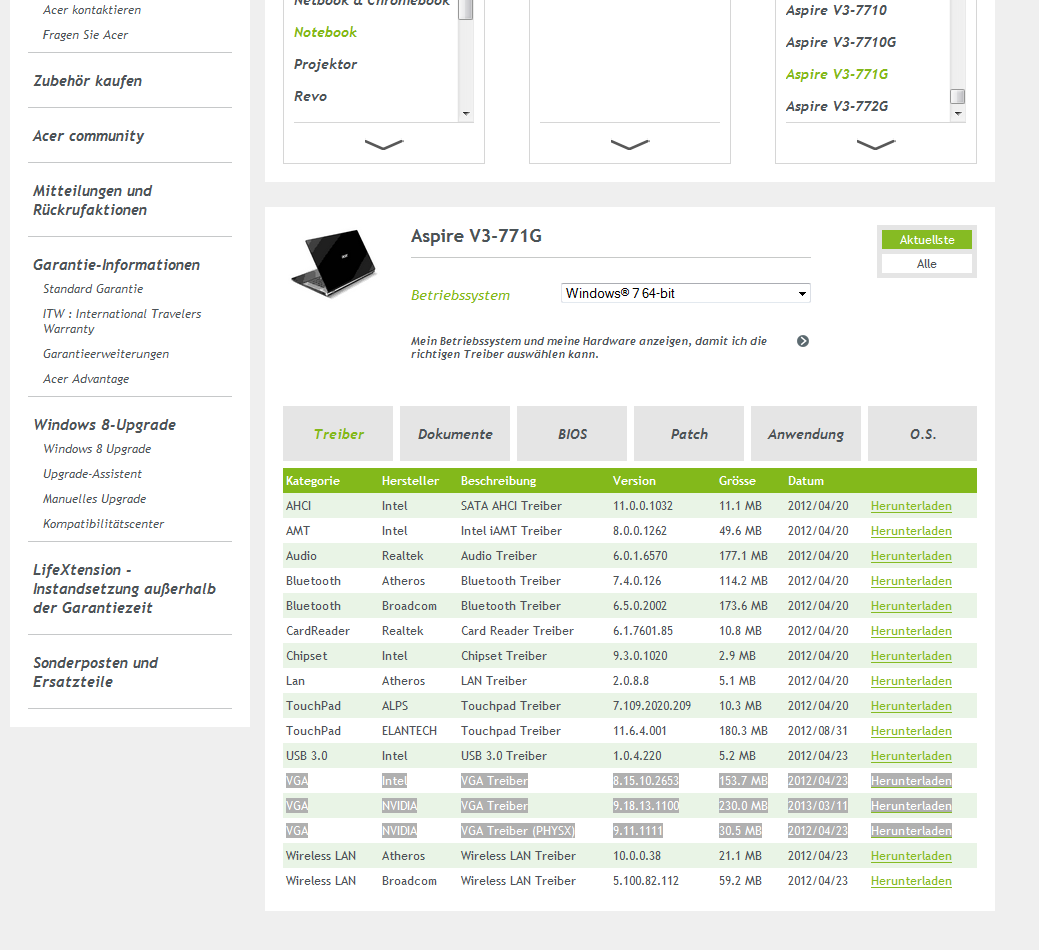Open the O.S. tab
This screenshot has width=1039, height=950.
[922, 434]
